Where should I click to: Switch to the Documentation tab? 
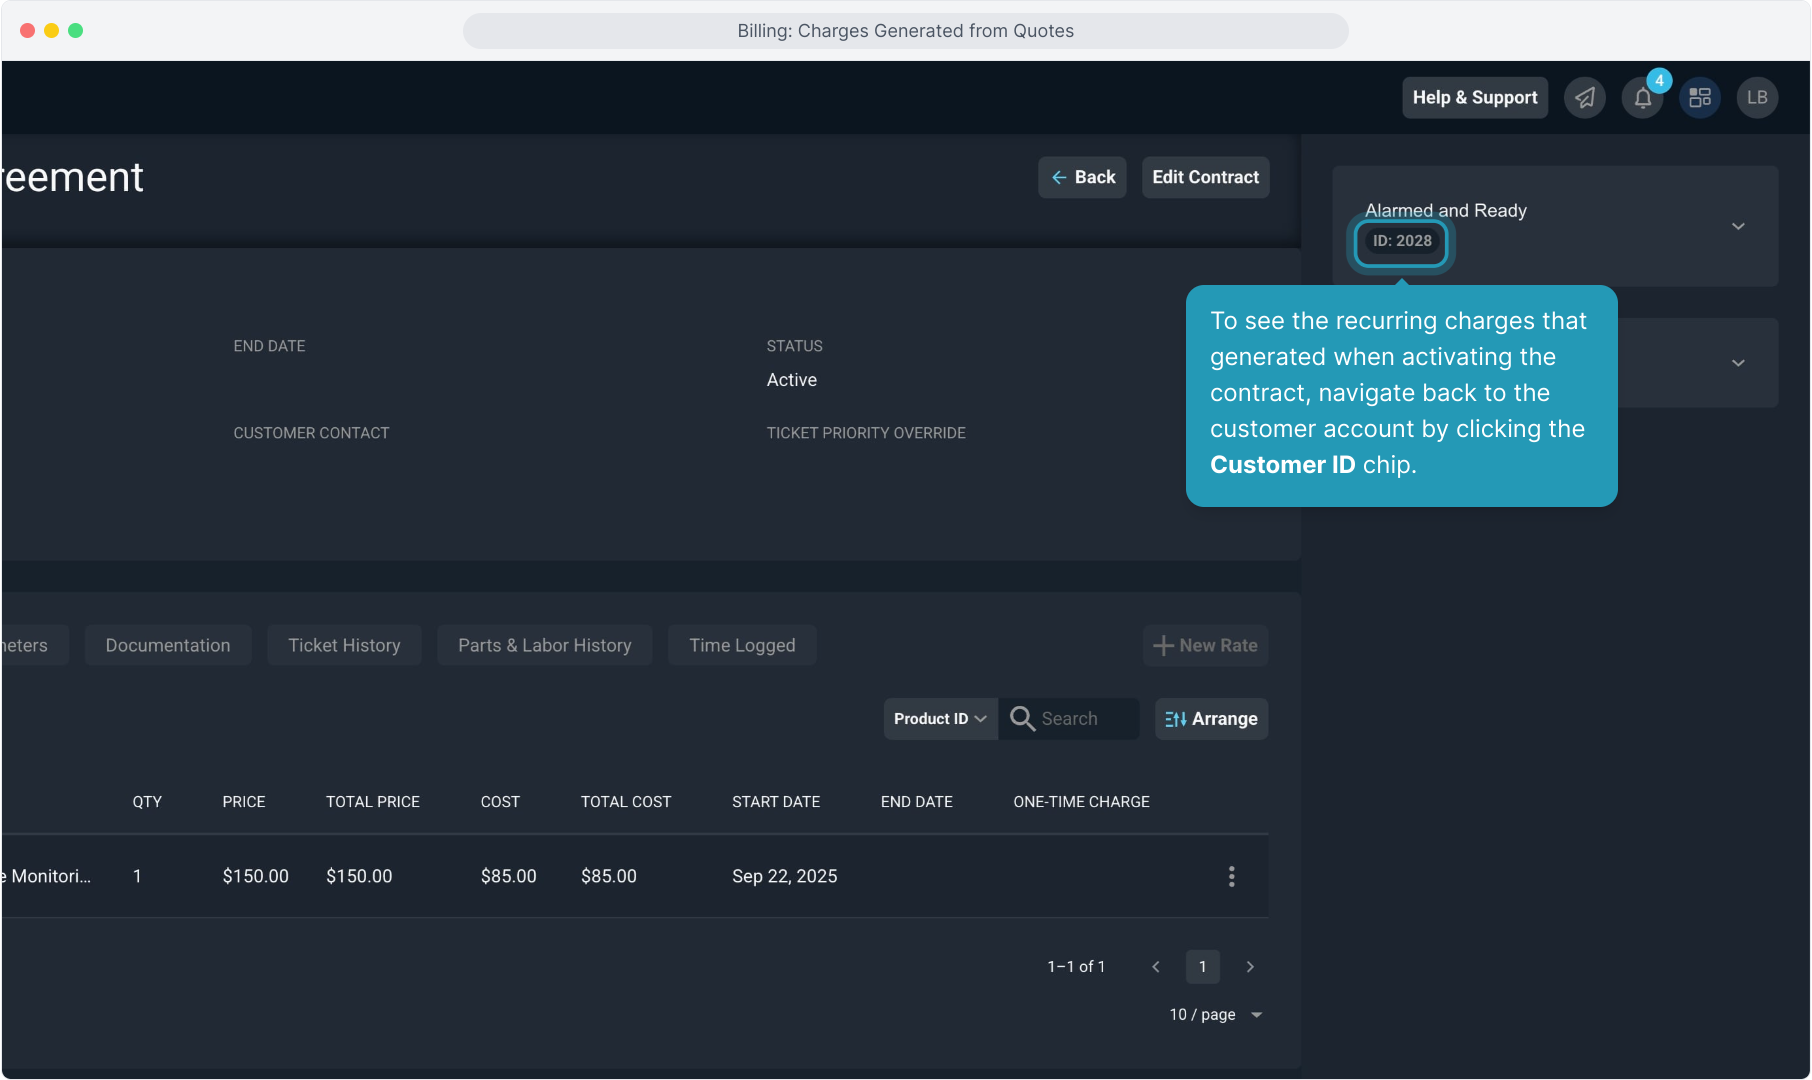168,646
